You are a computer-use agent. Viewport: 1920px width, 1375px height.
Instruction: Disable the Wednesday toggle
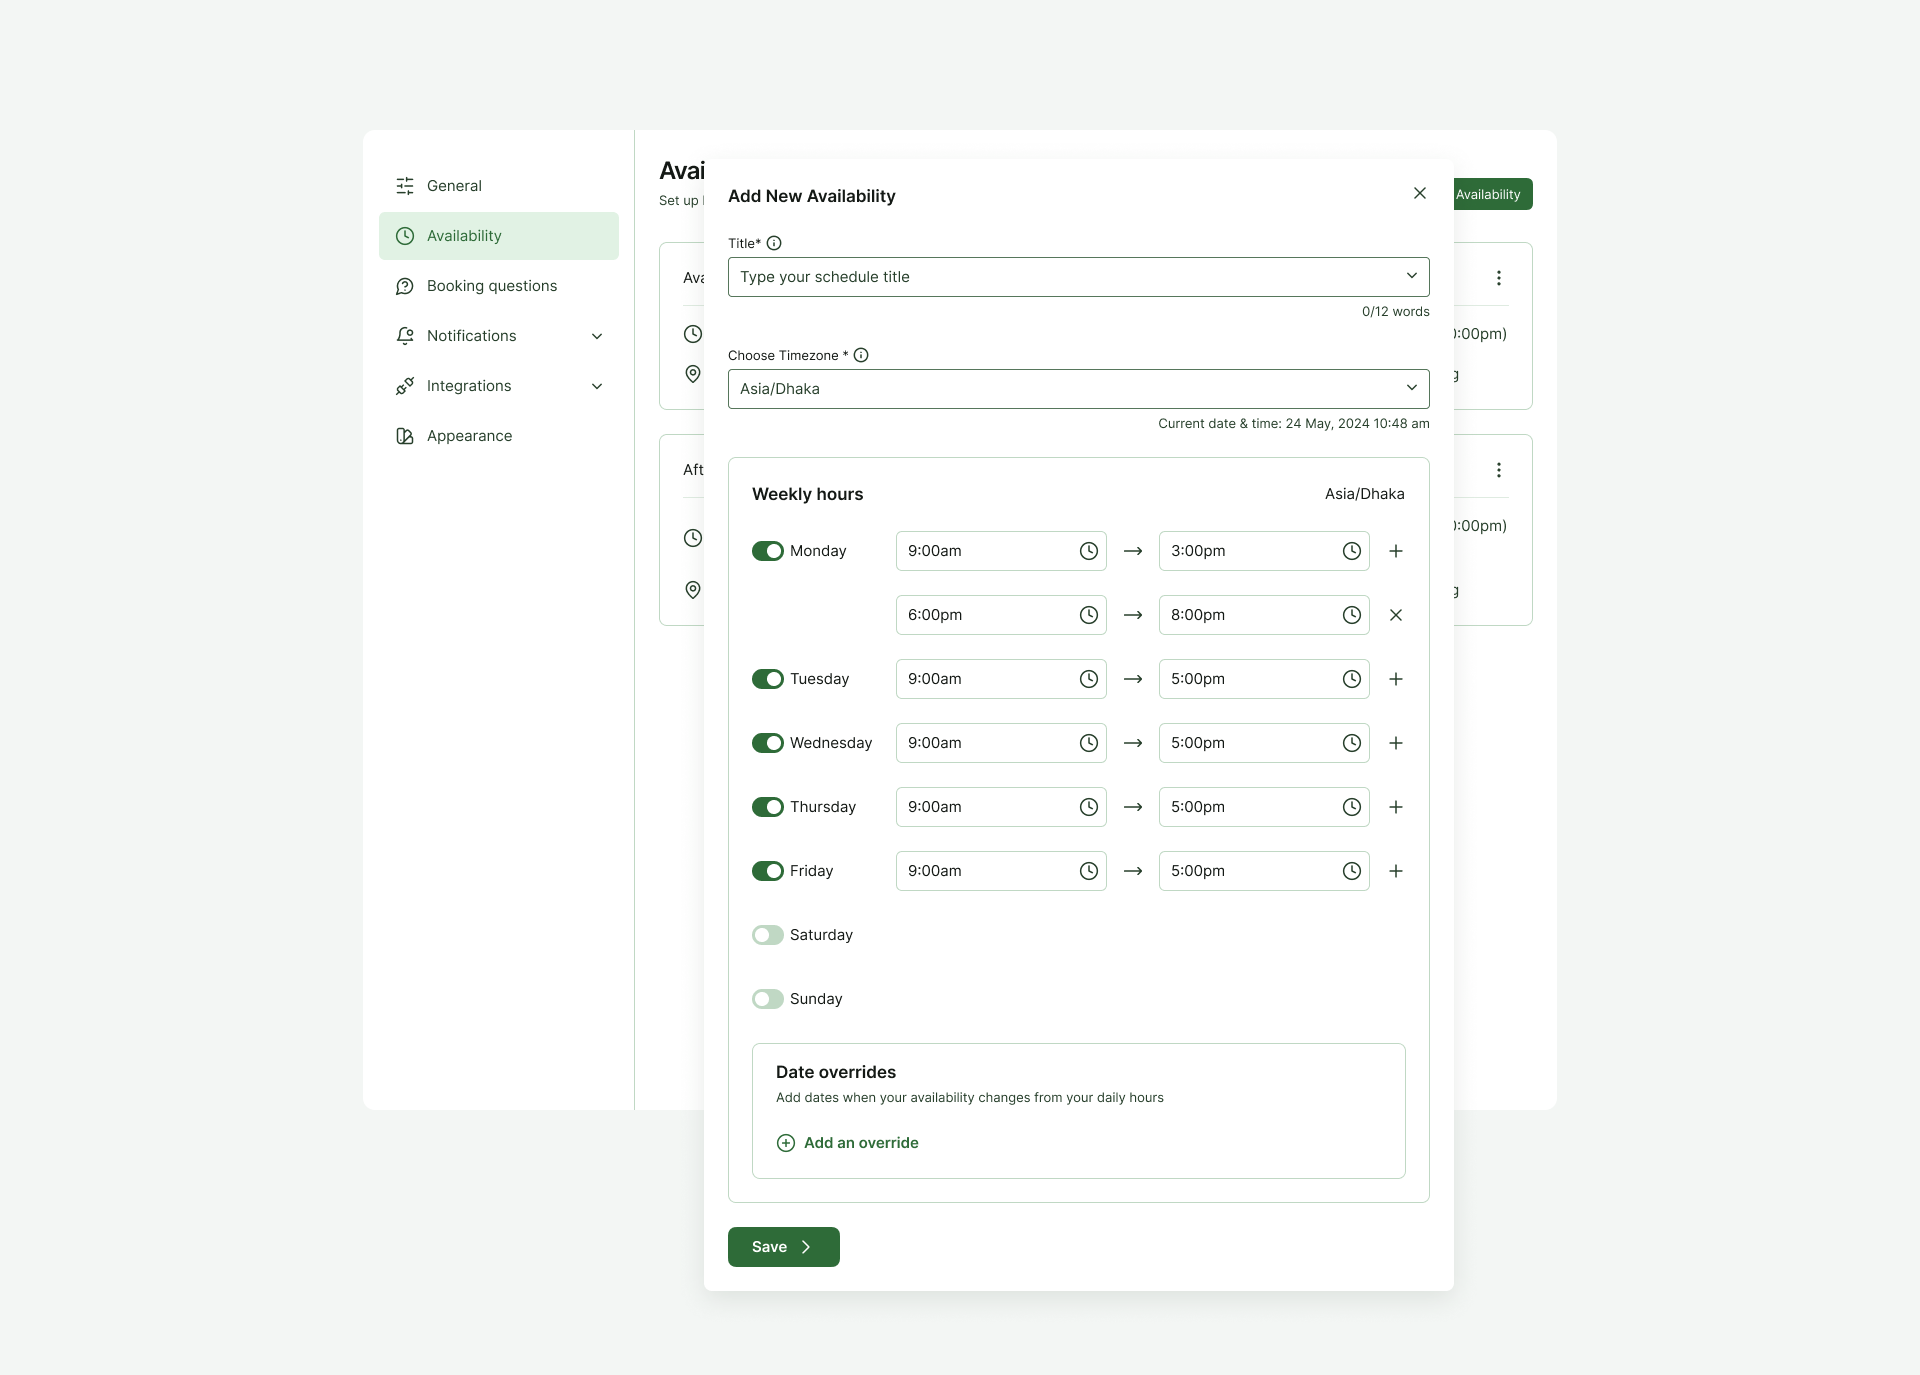pyautogui.click(x=768, y=743)
